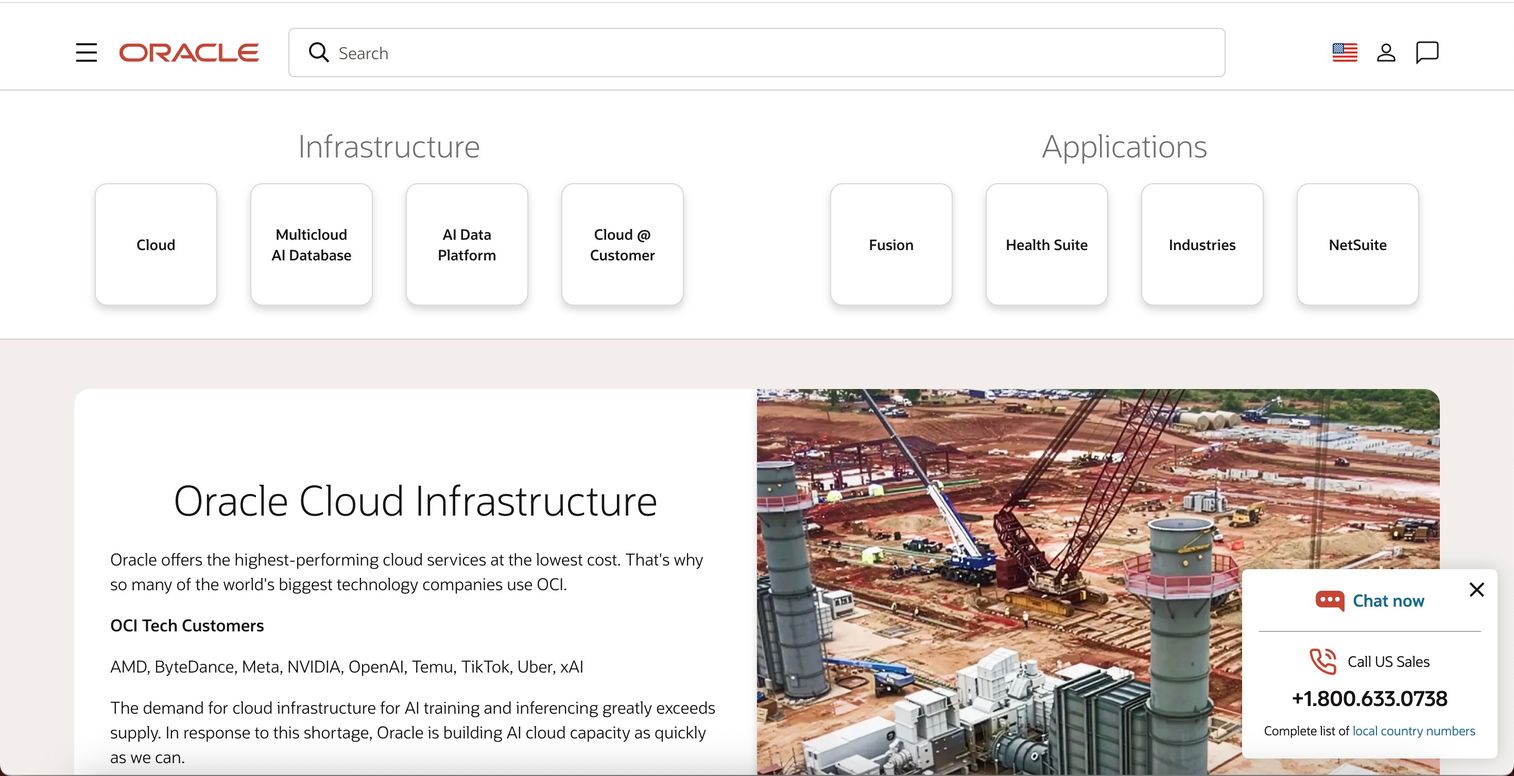Focus the Search input field
The image size is (1514, 776).
click(757, 53)
